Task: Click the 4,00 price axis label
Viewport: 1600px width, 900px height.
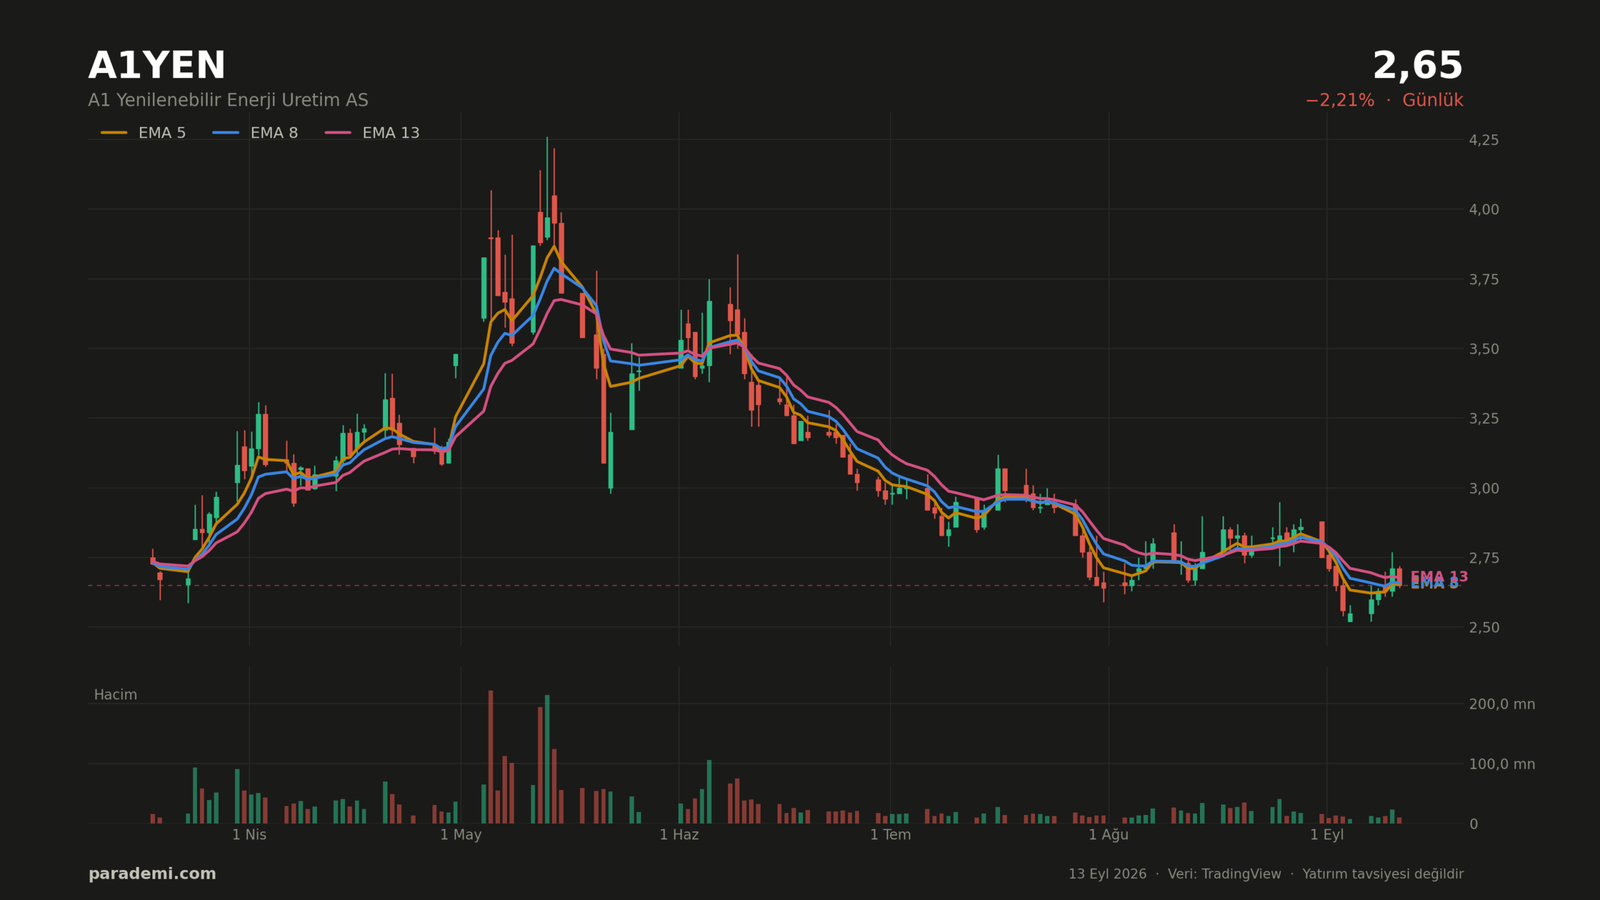Action: [1483, 210]
